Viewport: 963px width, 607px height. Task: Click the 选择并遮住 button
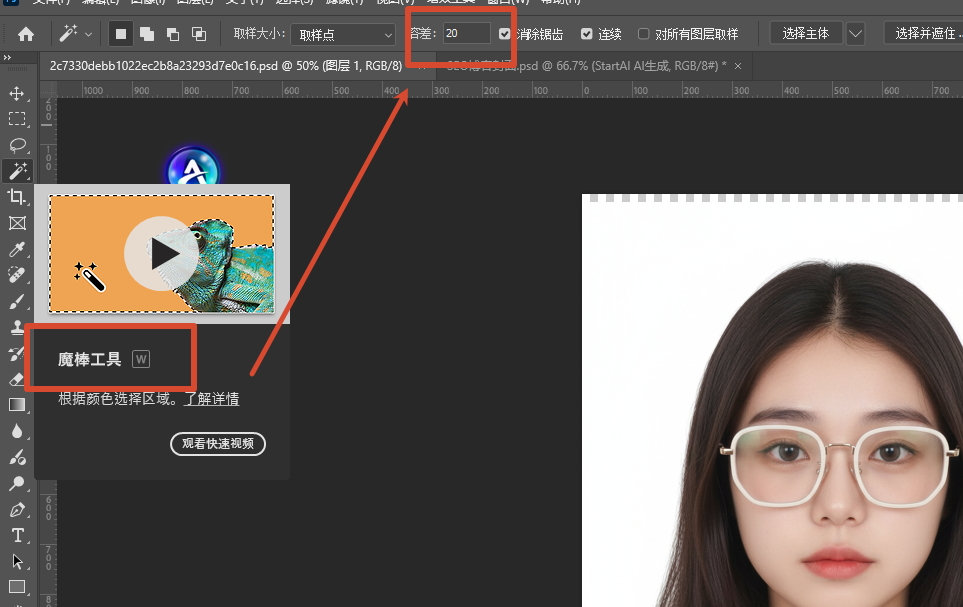pos(924,33)
